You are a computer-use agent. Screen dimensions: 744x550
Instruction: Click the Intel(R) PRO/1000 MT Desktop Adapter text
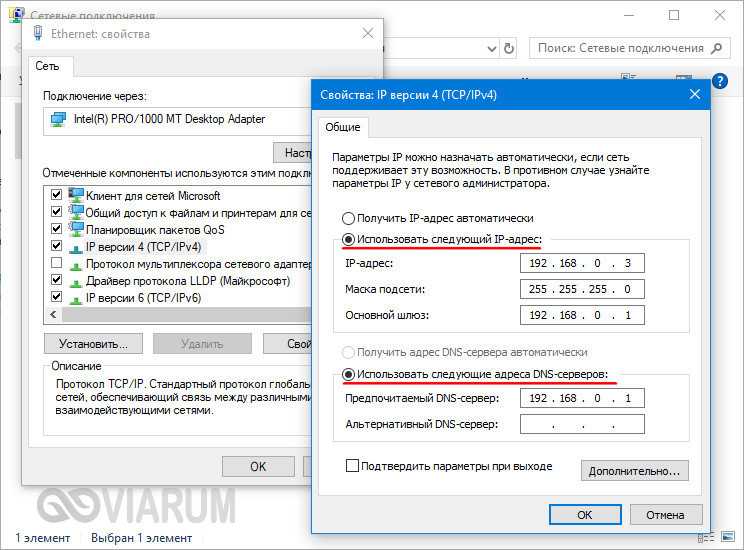point(169,119)
